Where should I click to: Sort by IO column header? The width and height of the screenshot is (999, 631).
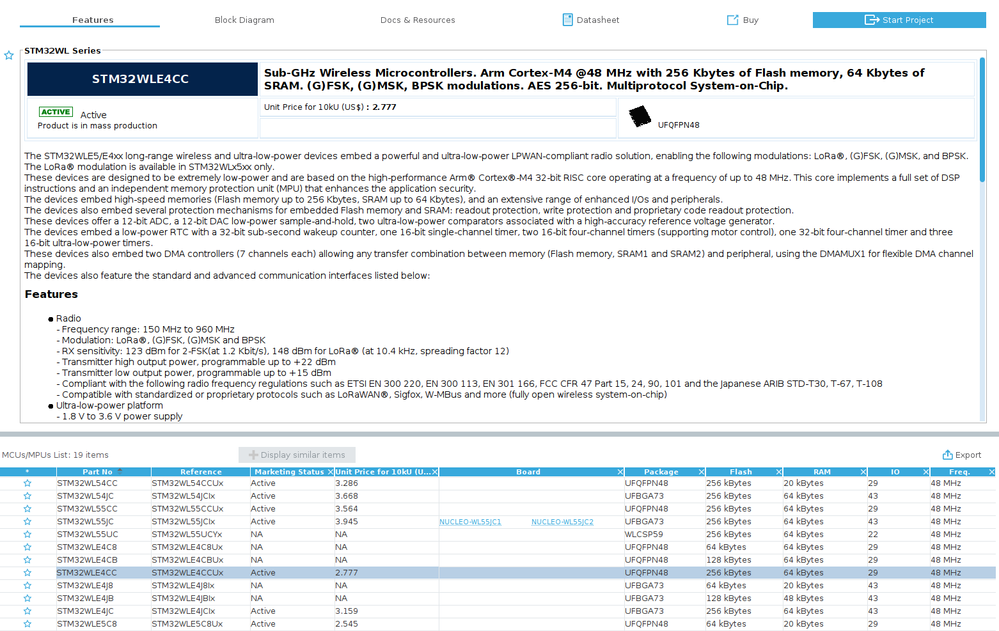click(895, 472)
